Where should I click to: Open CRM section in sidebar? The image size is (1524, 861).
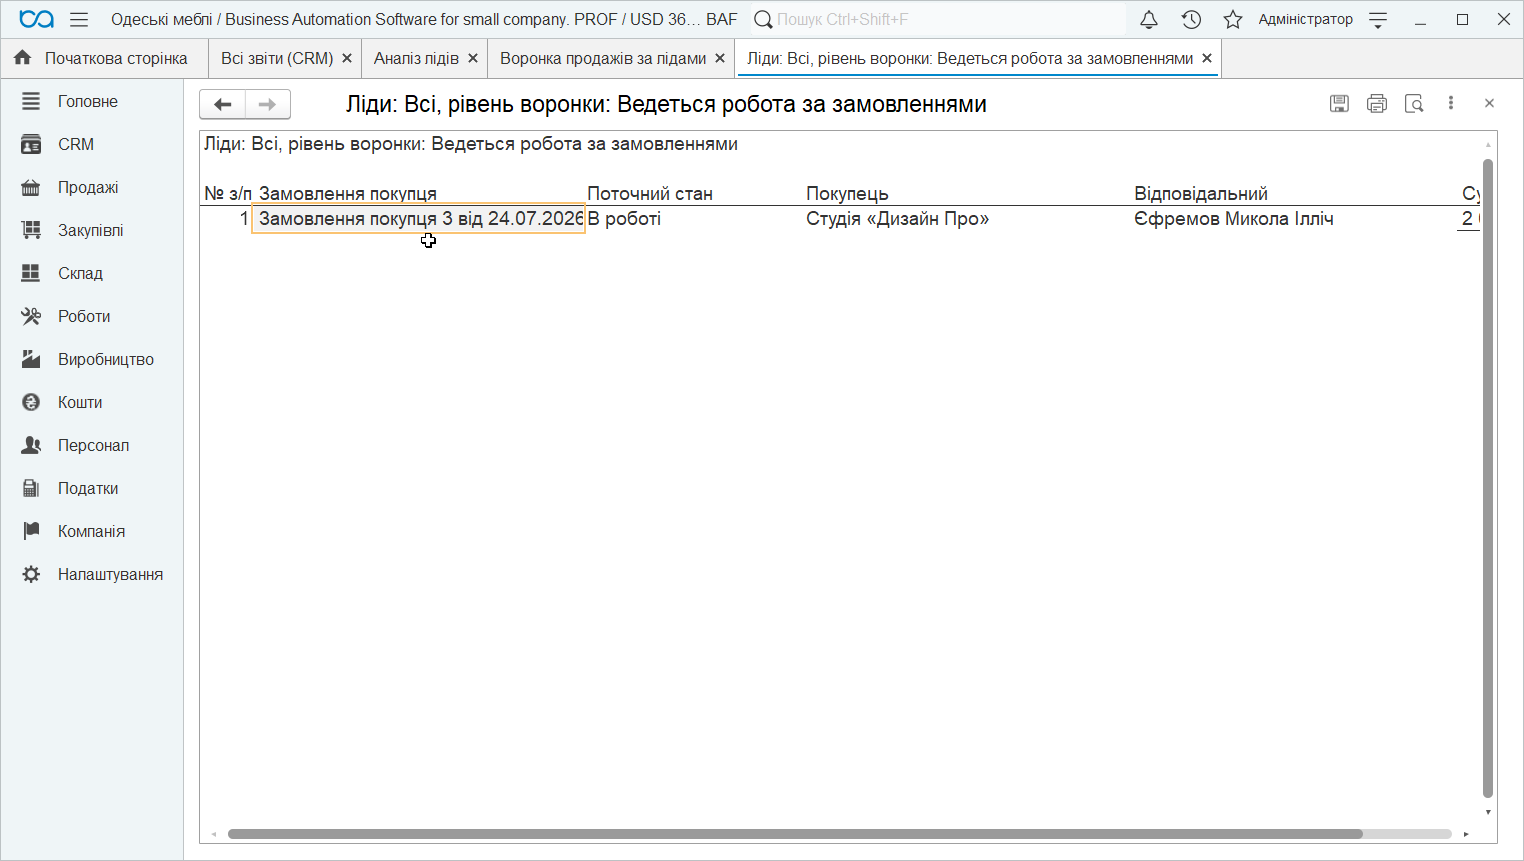tap(92, 144)
